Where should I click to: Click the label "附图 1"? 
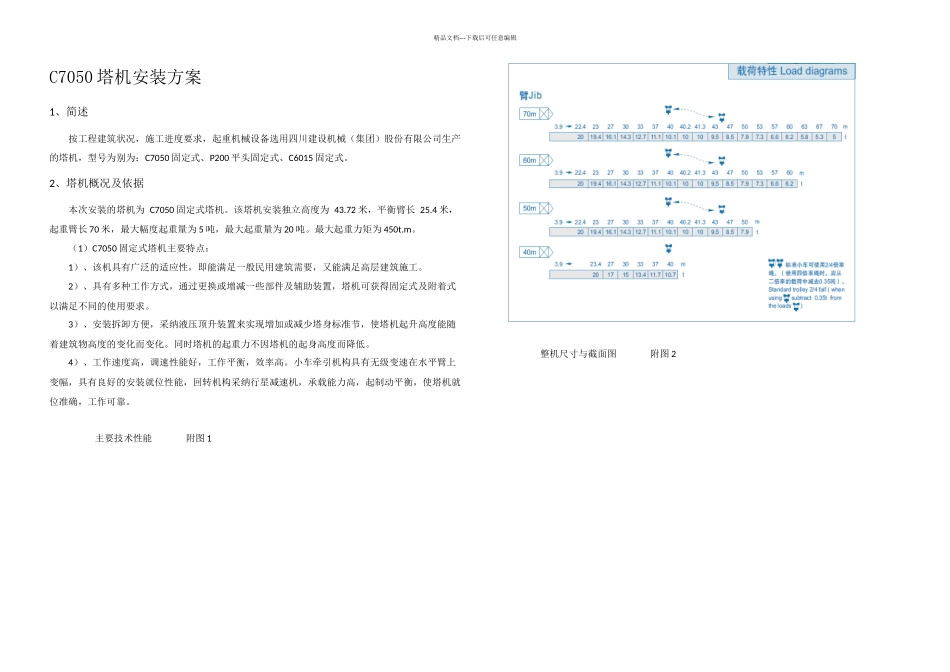point(199,438)
